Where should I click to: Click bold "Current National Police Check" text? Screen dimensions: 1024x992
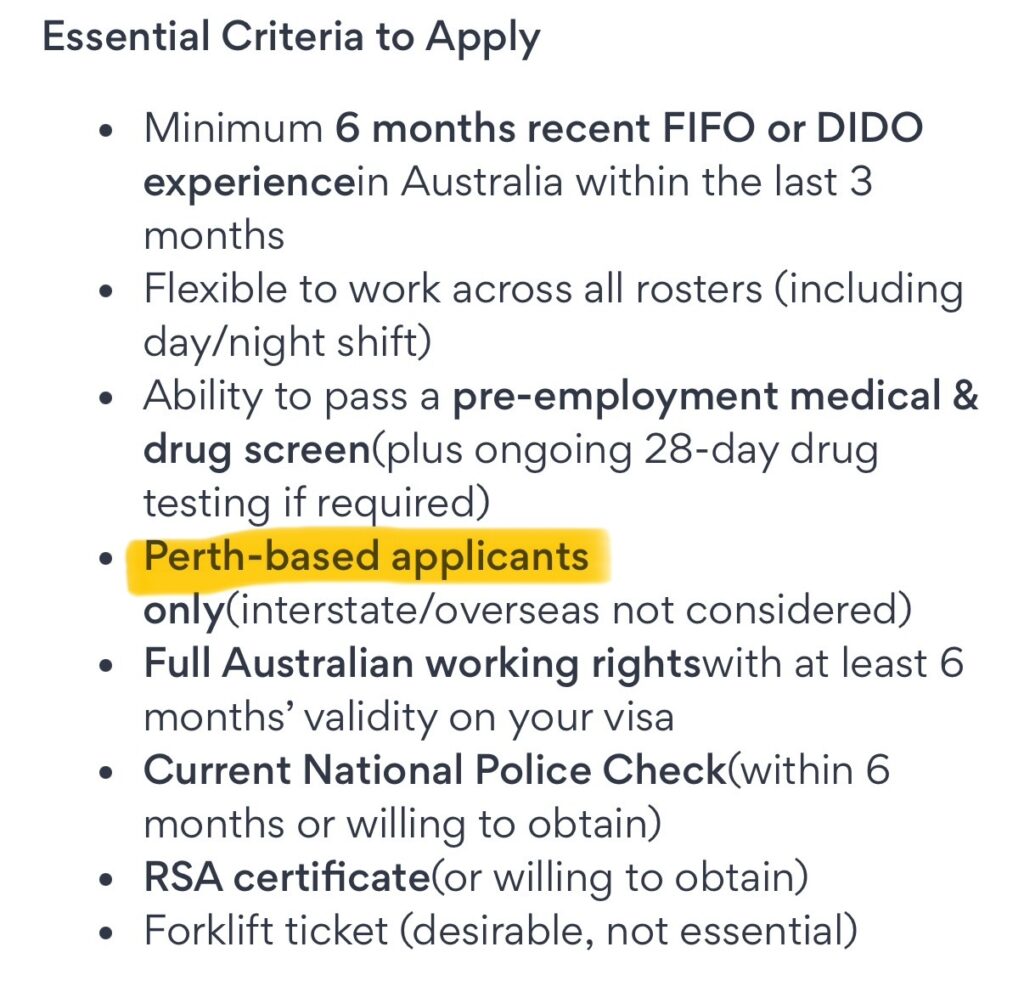pyautogui.click(x=434, y=771)
